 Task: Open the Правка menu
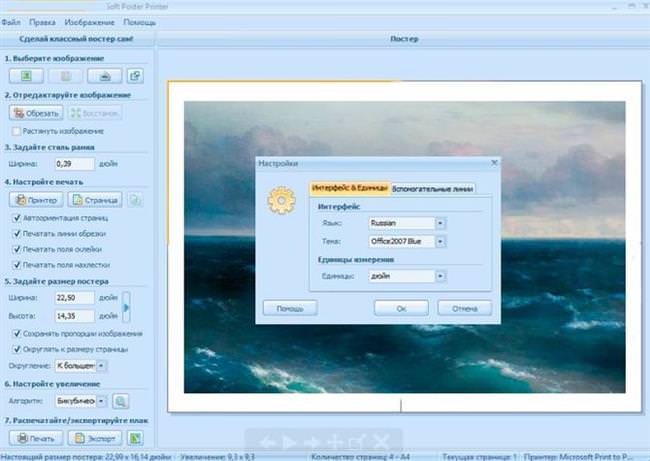point(42,22)
